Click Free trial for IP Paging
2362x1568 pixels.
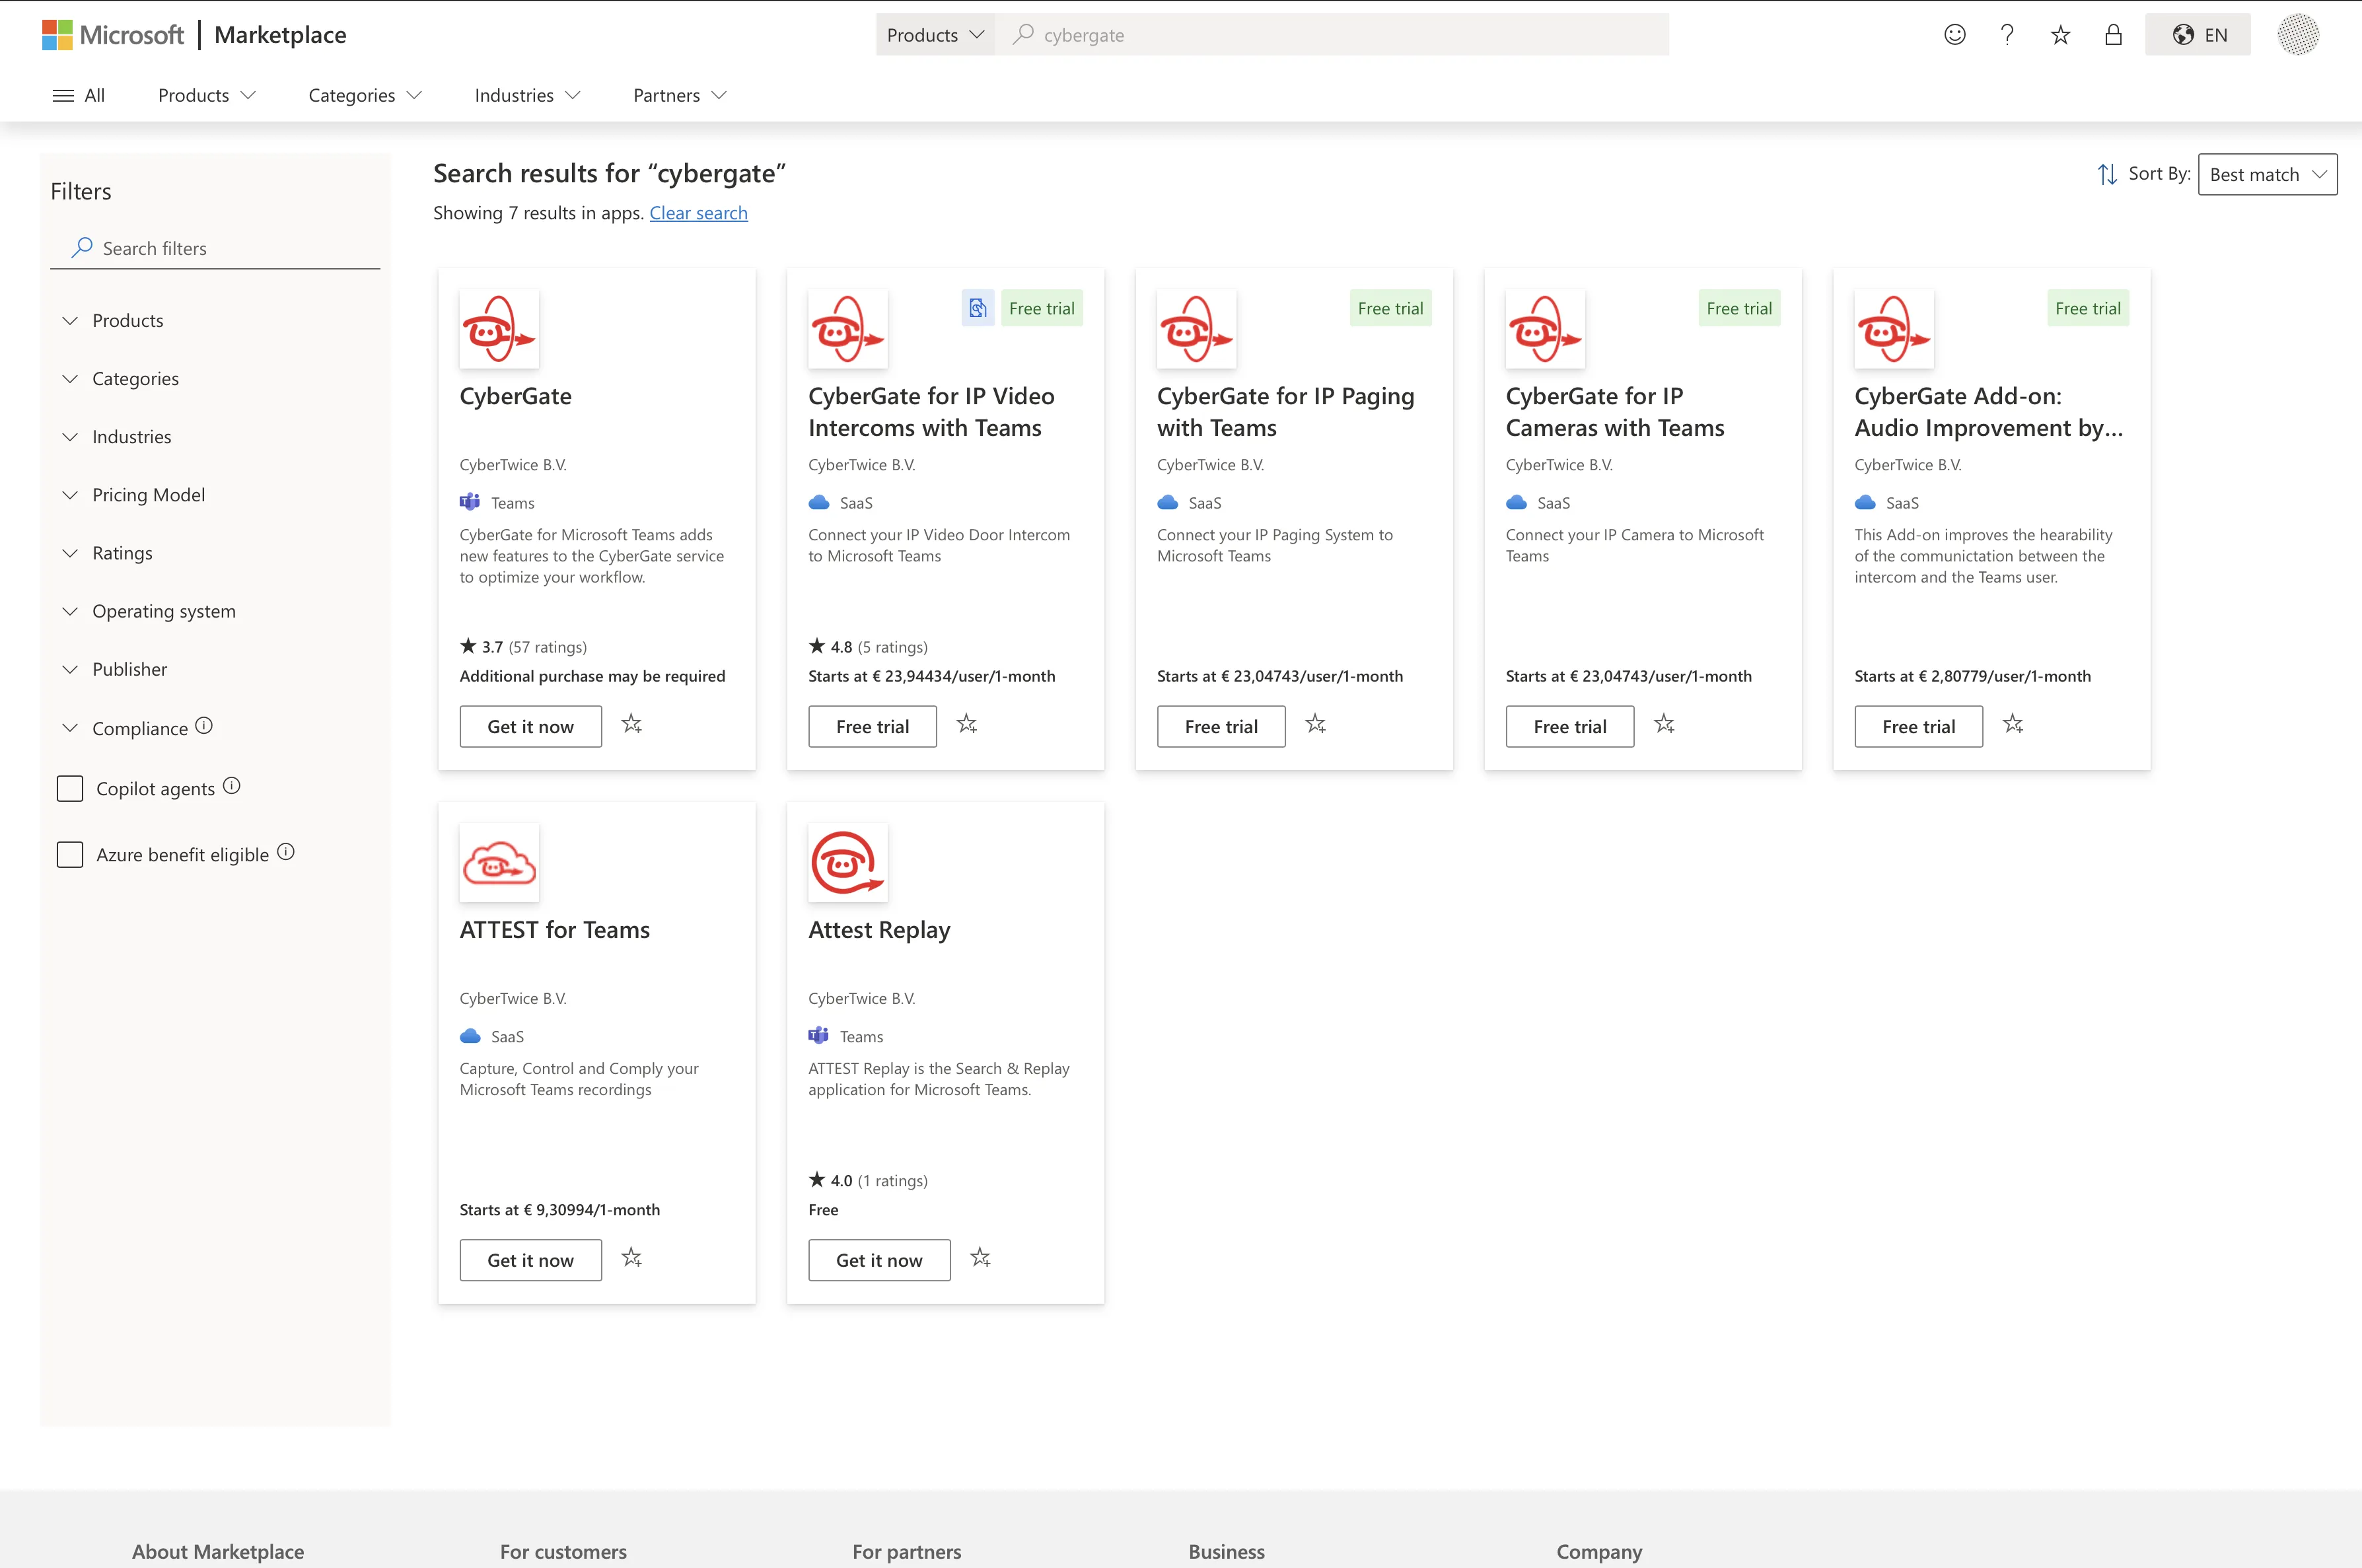(1221, 727)
